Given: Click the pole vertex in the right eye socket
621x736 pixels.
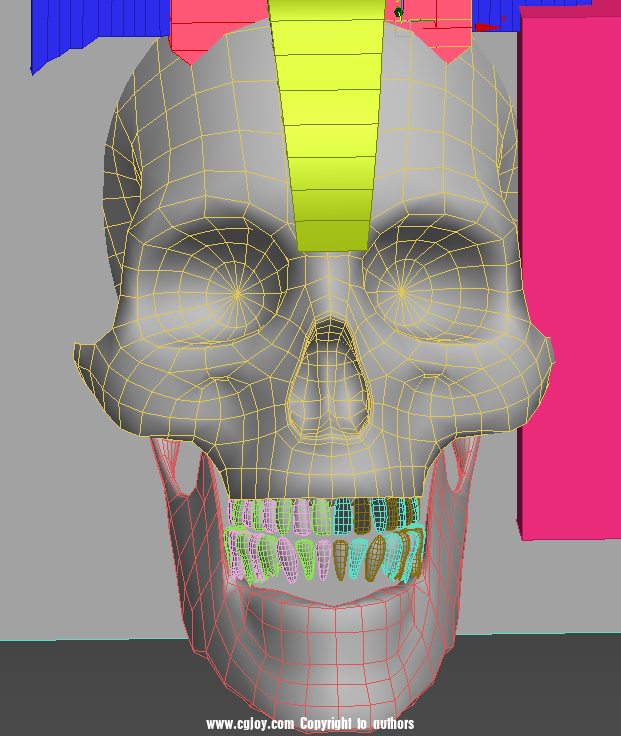Looking at the screenshot, I should pyautogui.click(x=401, y=293).
